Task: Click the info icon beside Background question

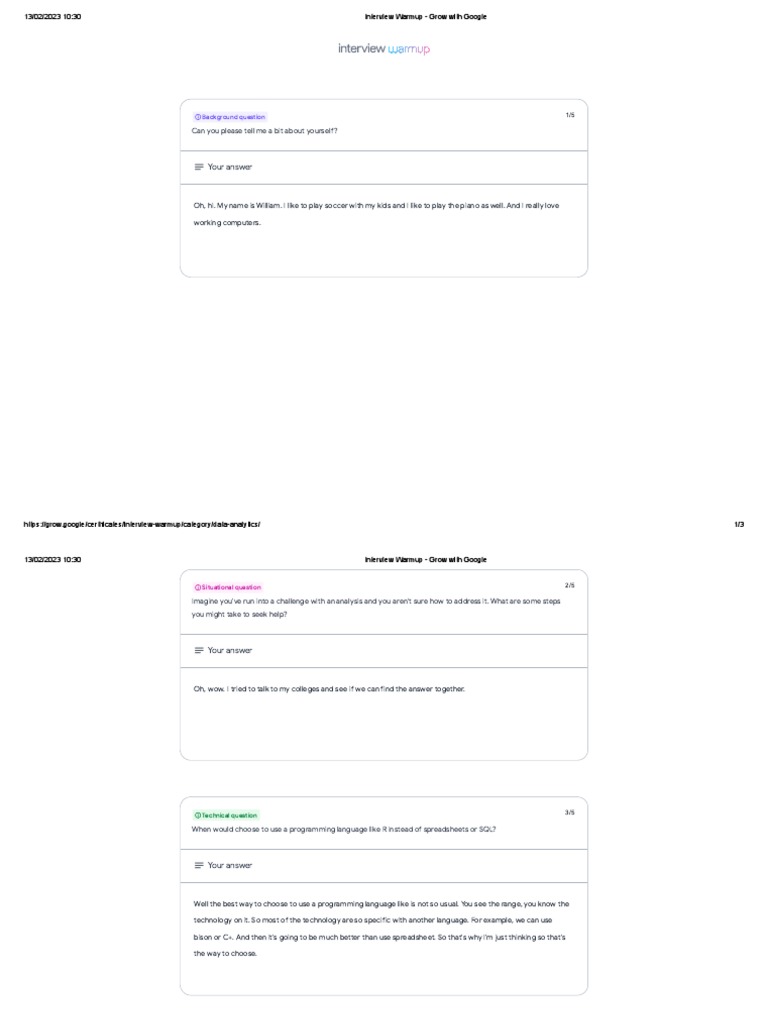Action: [198, 117]
